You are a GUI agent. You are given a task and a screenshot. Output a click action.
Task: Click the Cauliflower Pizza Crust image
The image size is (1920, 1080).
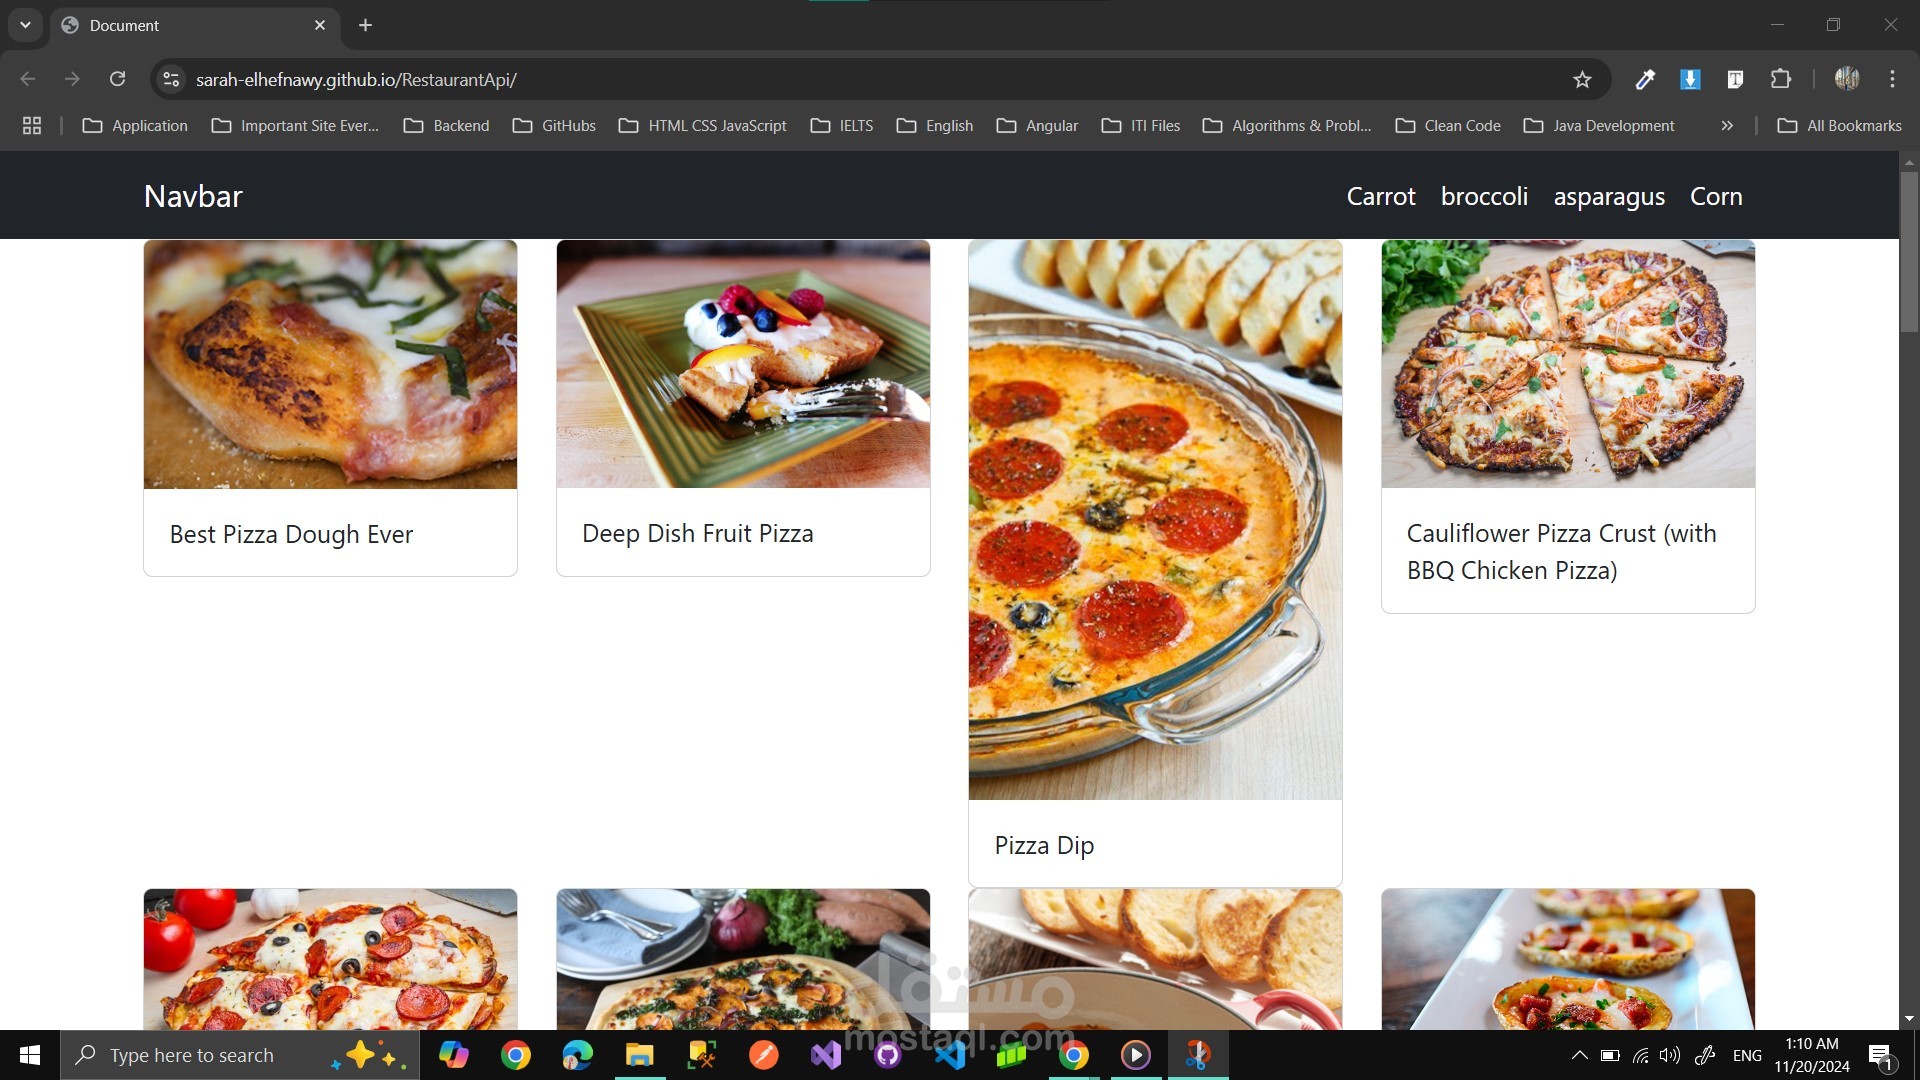point(1568,364)
